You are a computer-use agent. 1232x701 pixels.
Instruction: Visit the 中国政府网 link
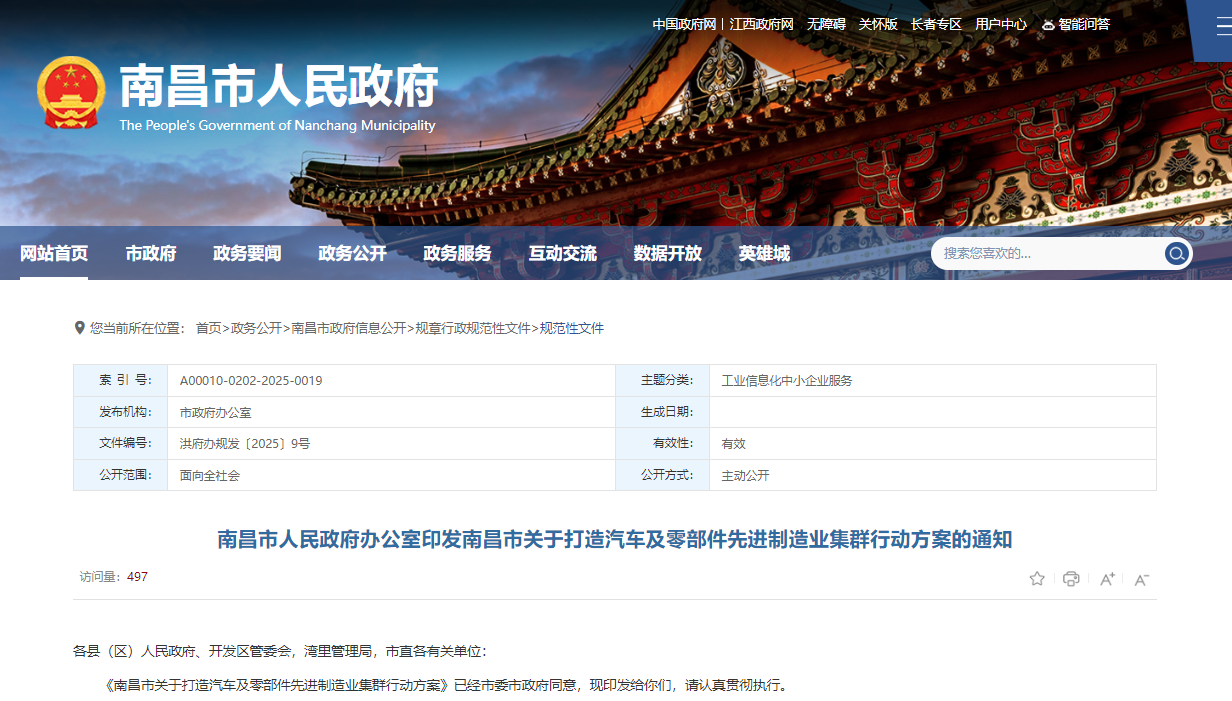pyautogui.click(x=684, y=24)
